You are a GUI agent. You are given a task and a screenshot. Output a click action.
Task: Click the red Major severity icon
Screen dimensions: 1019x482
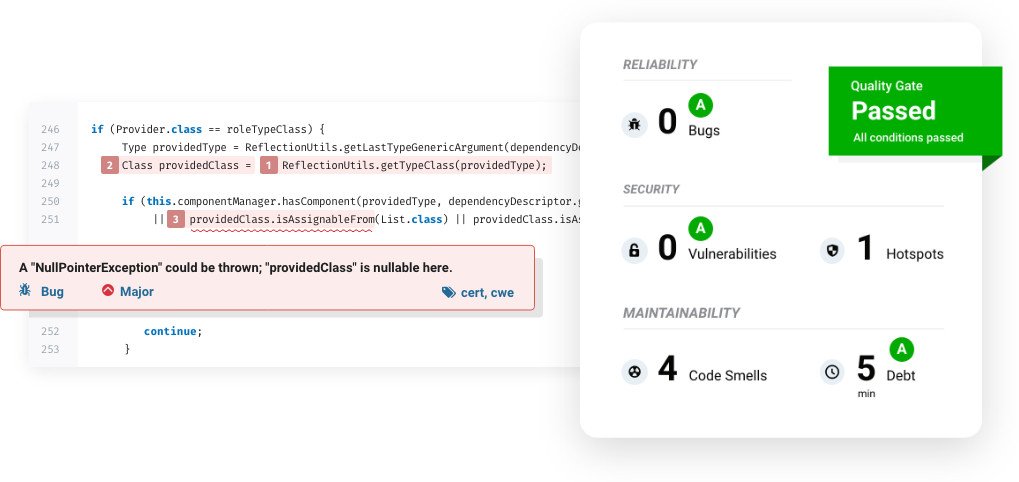pos(108,291)
